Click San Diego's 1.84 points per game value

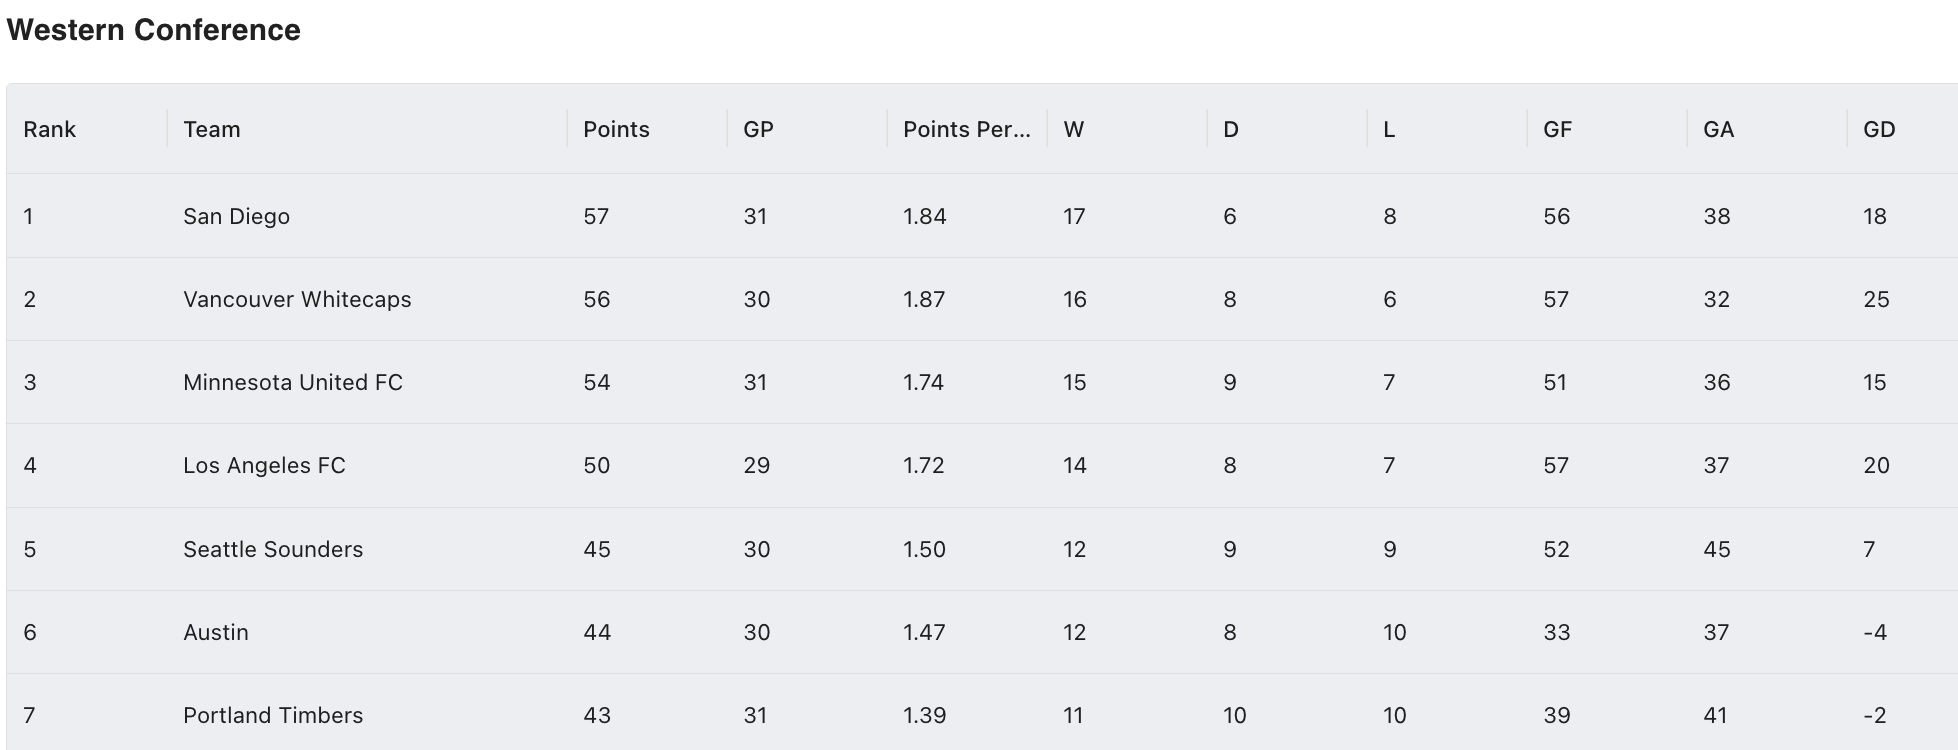pos(925,216)
